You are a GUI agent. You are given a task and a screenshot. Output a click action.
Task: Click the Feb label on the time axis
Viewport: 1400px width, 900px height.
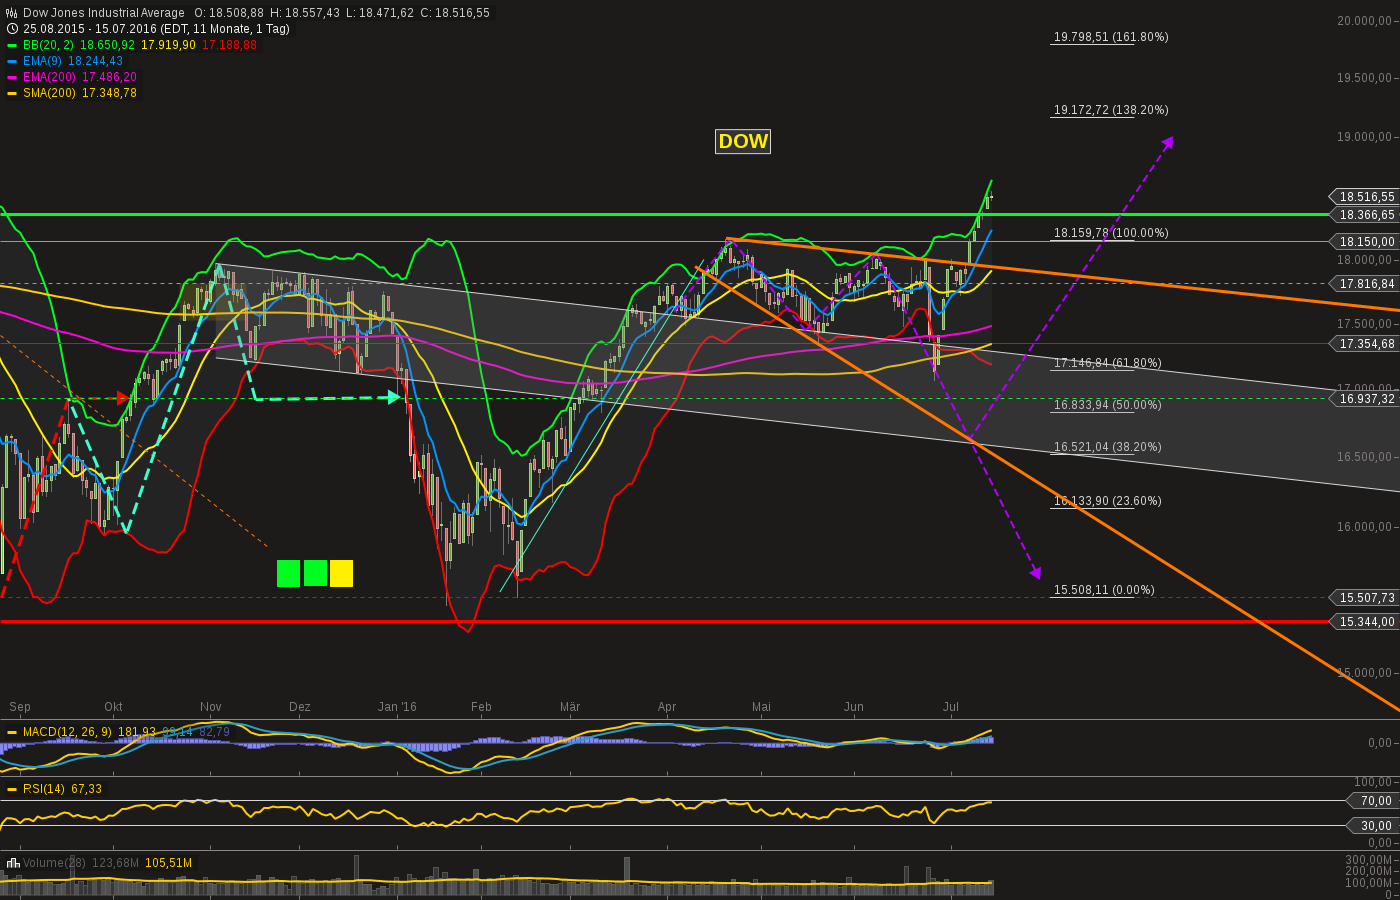[481, 707]
